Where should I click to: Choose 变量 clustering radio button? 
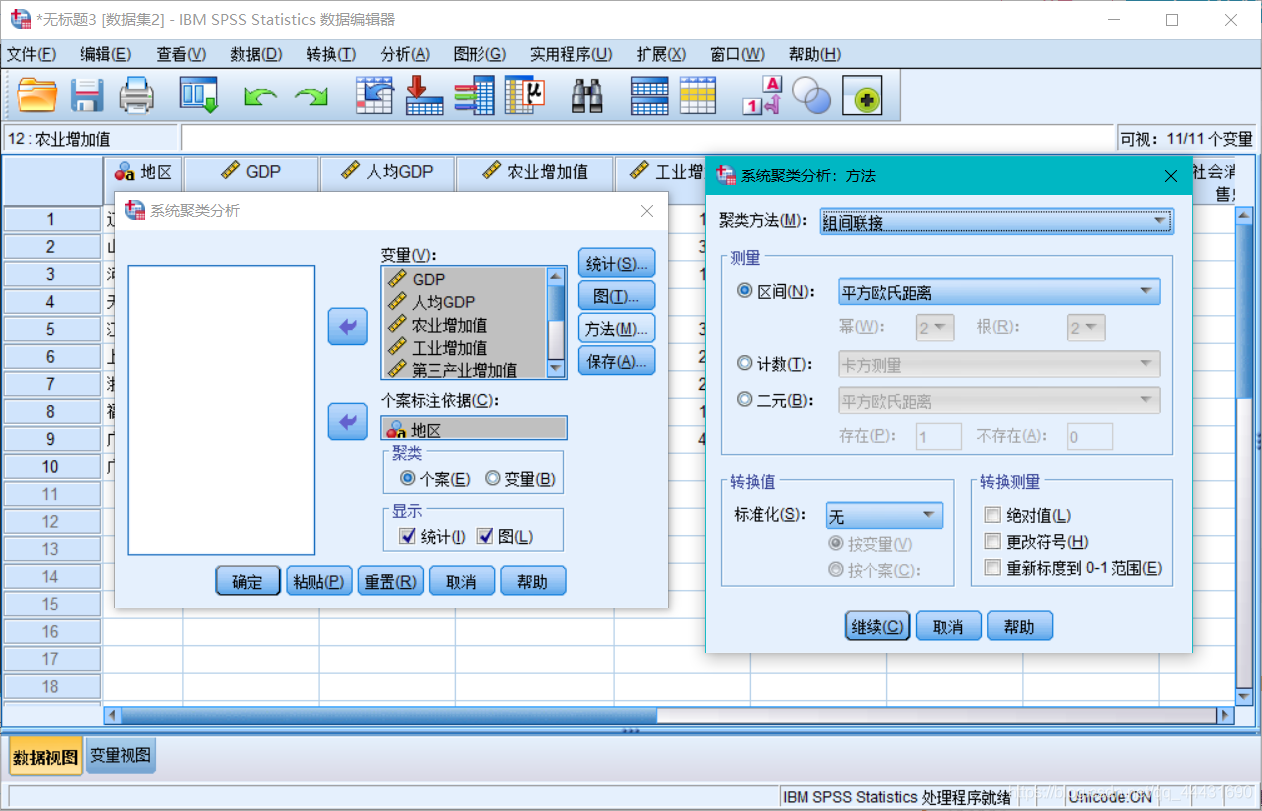coord(492,479)
